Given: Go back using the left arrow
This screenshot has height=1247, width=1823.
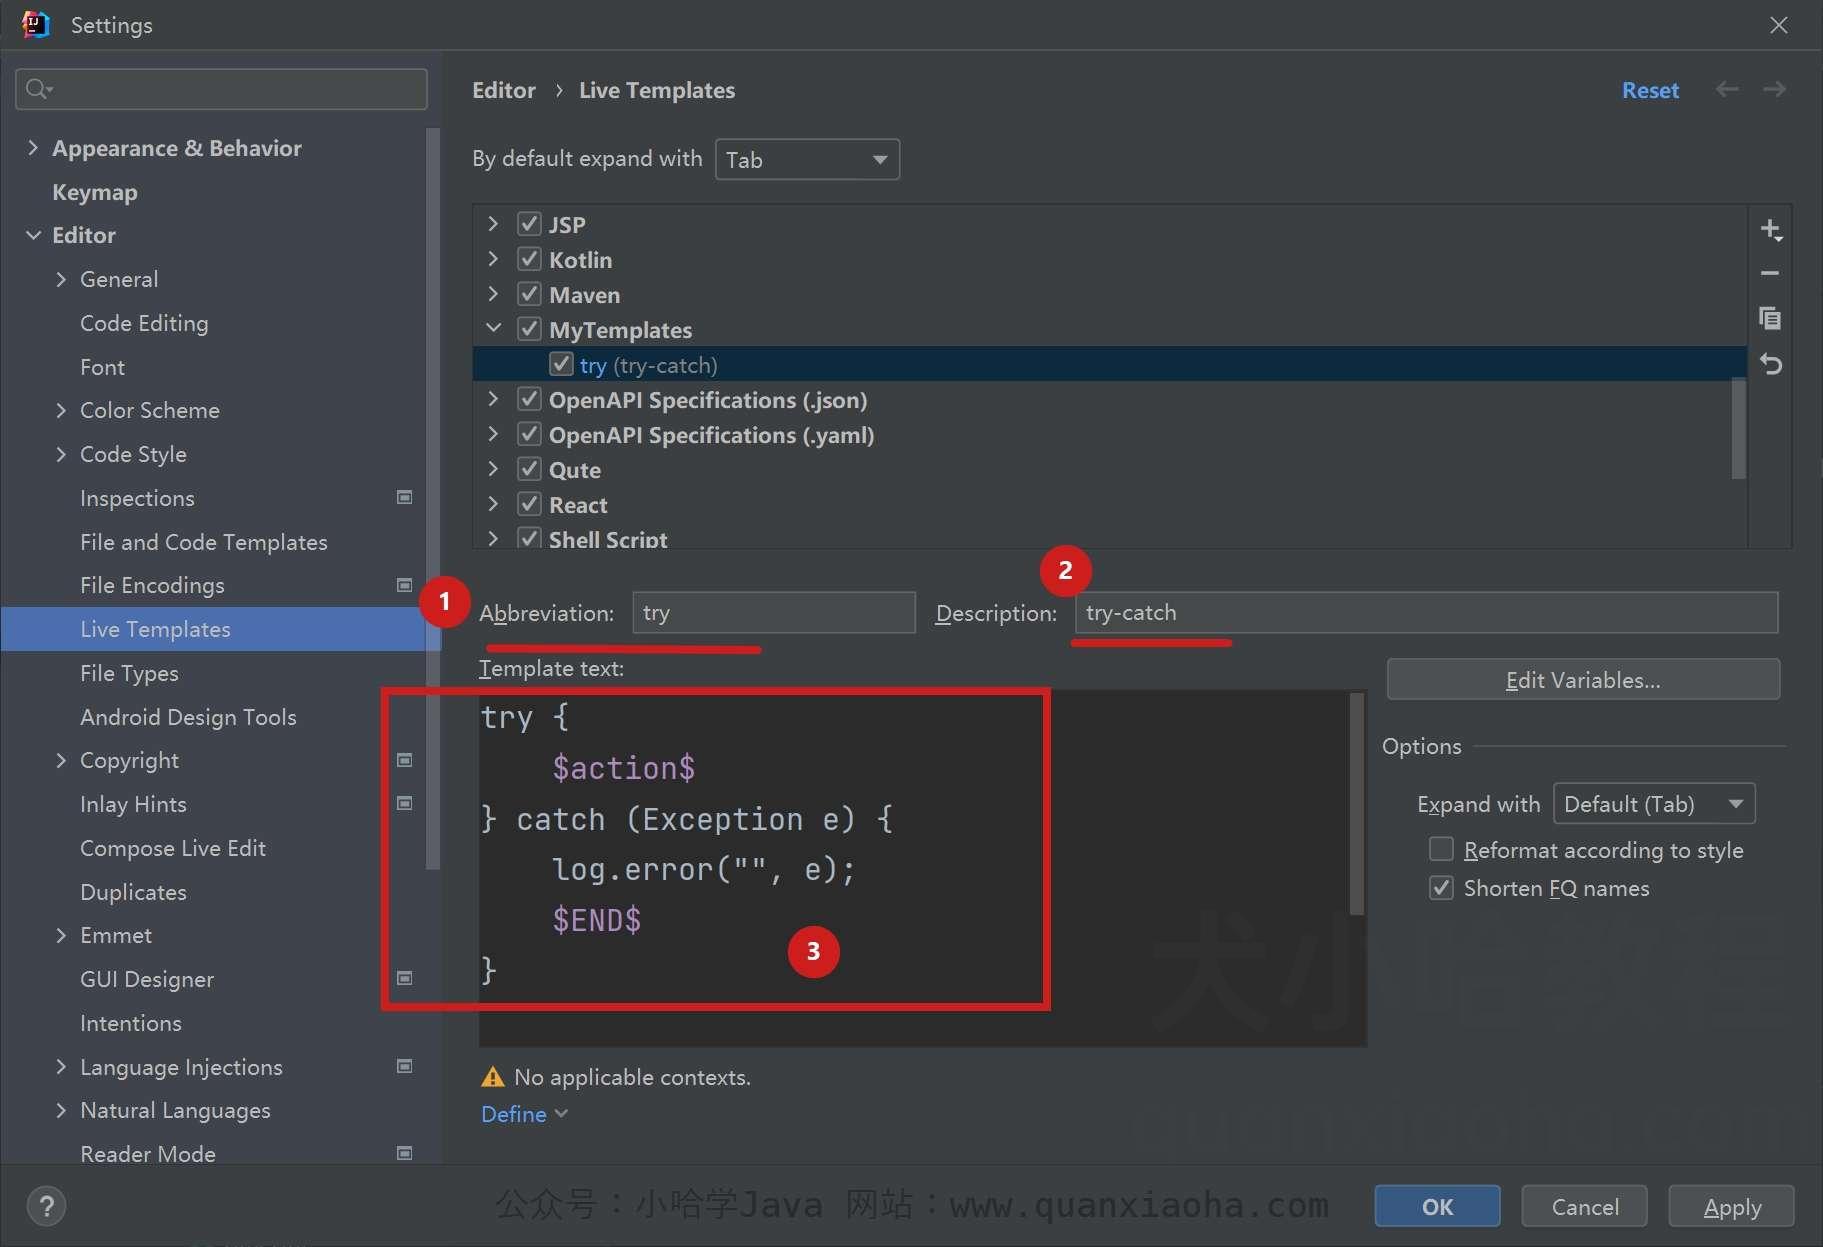Looking at the screenshot, I should pyautogui.click(x=1727, y=90).
